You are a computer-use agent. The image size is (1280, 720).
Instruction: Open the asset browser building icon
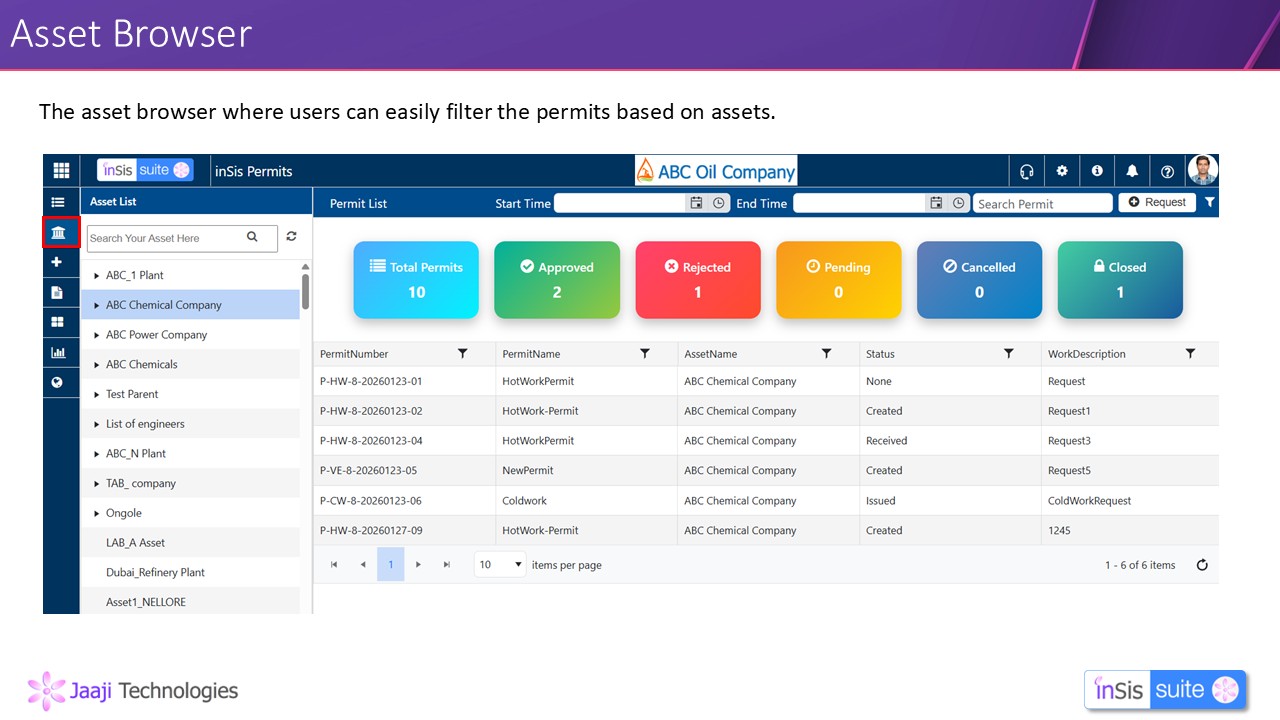tap(58, 233)
